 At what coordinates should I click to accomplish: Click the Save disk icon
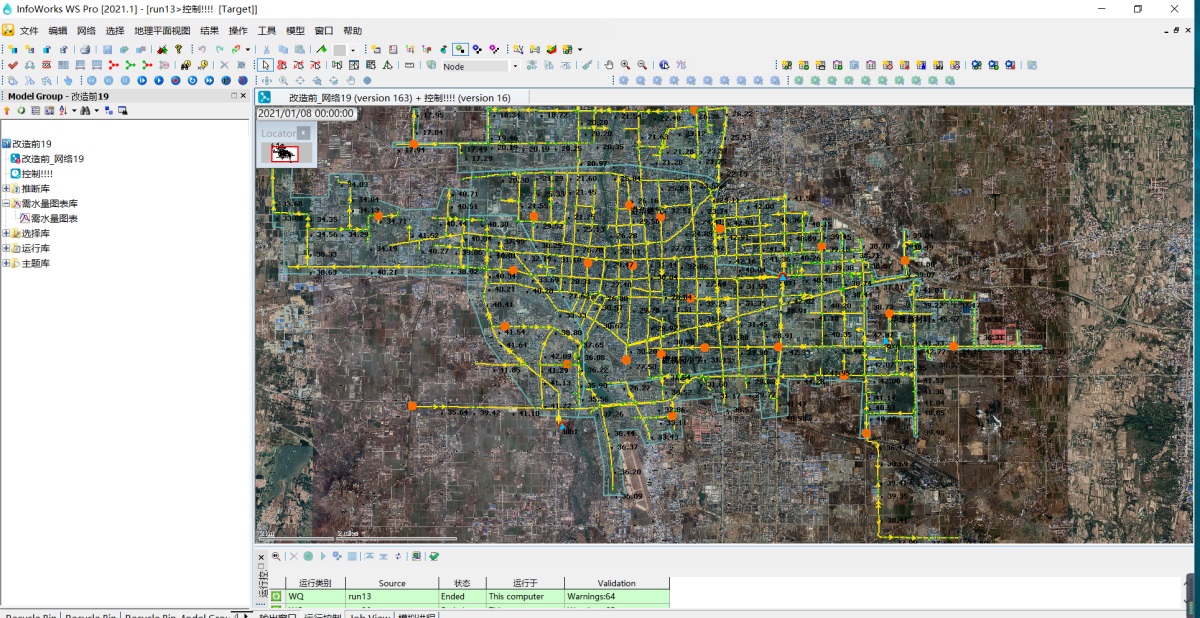click(107, 49)
